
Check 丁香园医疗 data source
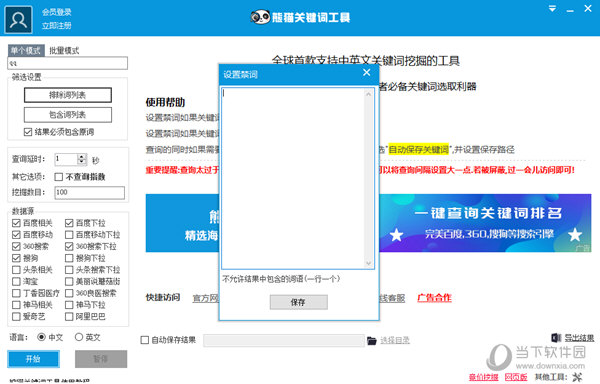click(16, 293)
